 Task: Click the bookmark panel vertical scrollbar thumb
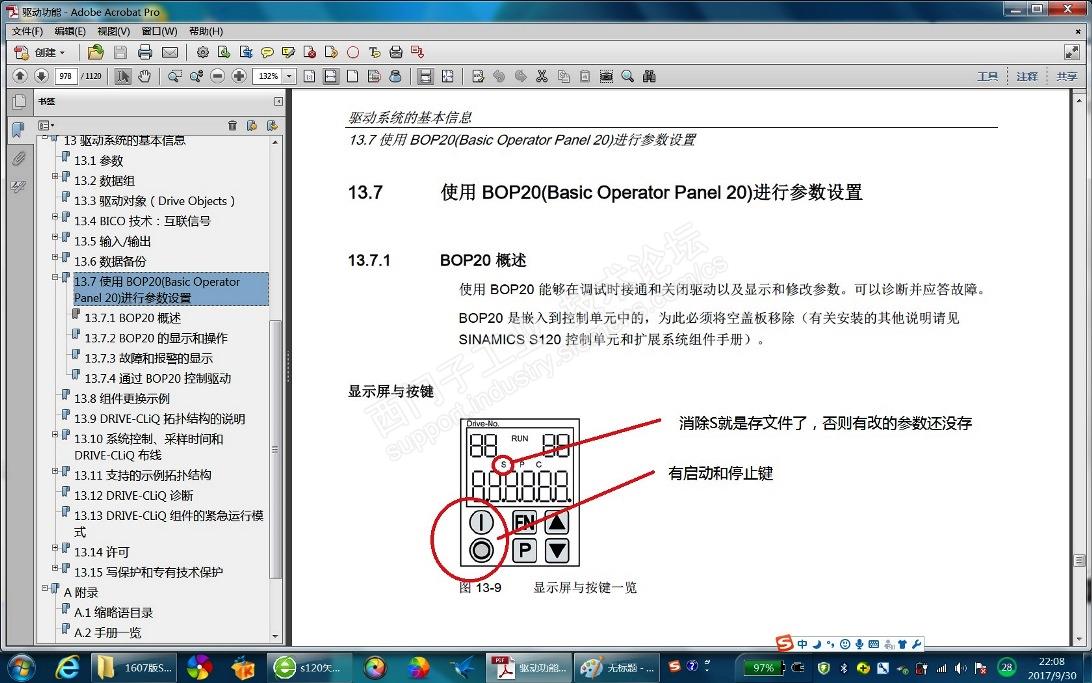click(275, 449)
